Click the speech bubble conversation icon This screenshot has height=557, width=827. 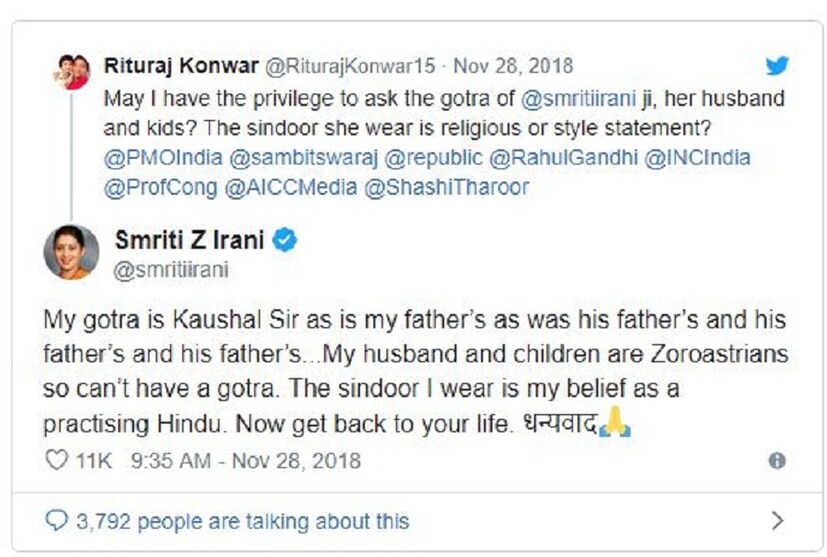click(x=57, y=521)
